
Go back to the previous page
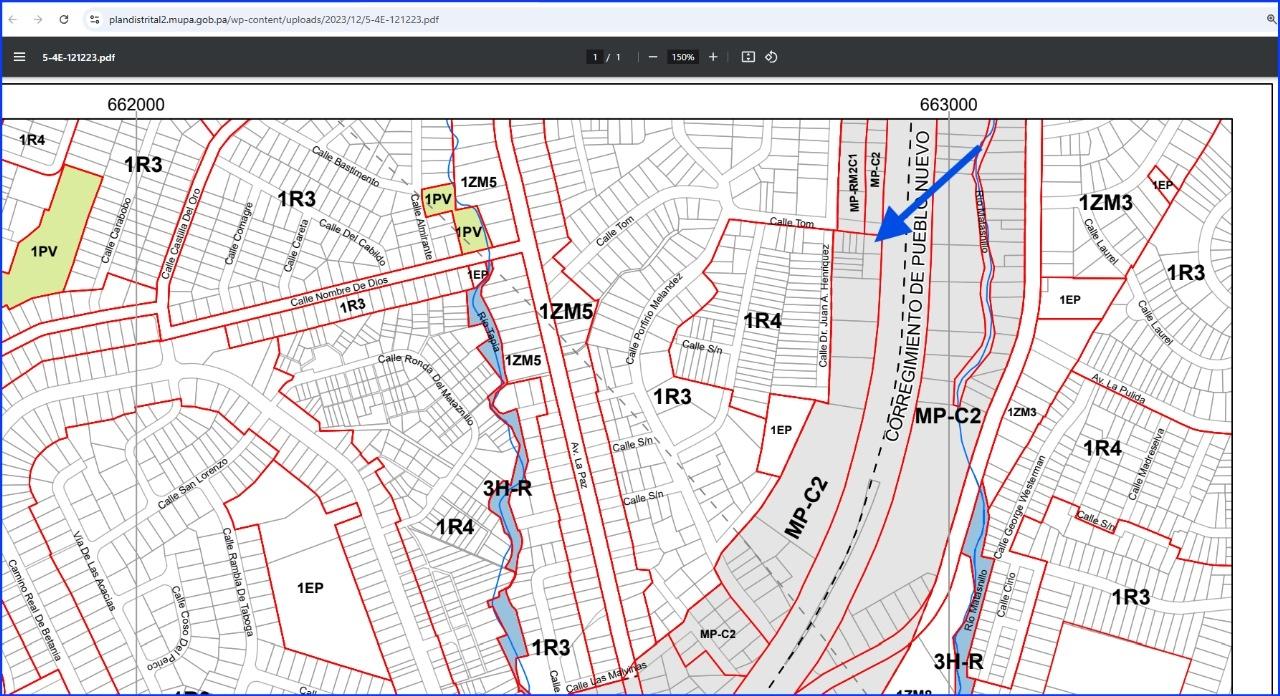click(x=12, y=19)
